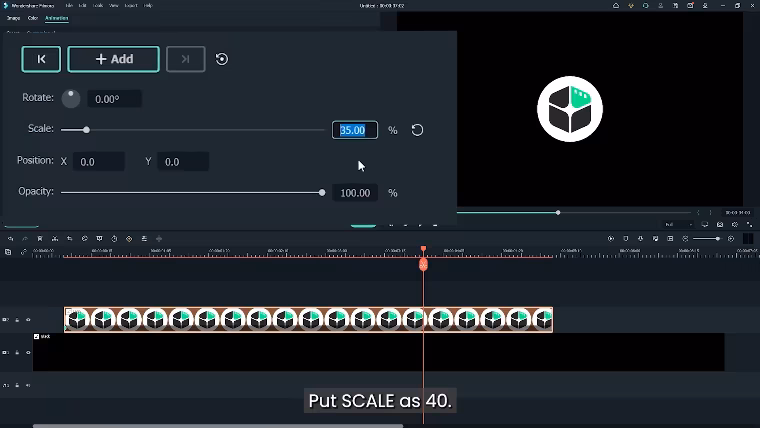Click the Rotate dial knob
Screen dimensions: 760x428
71,98
